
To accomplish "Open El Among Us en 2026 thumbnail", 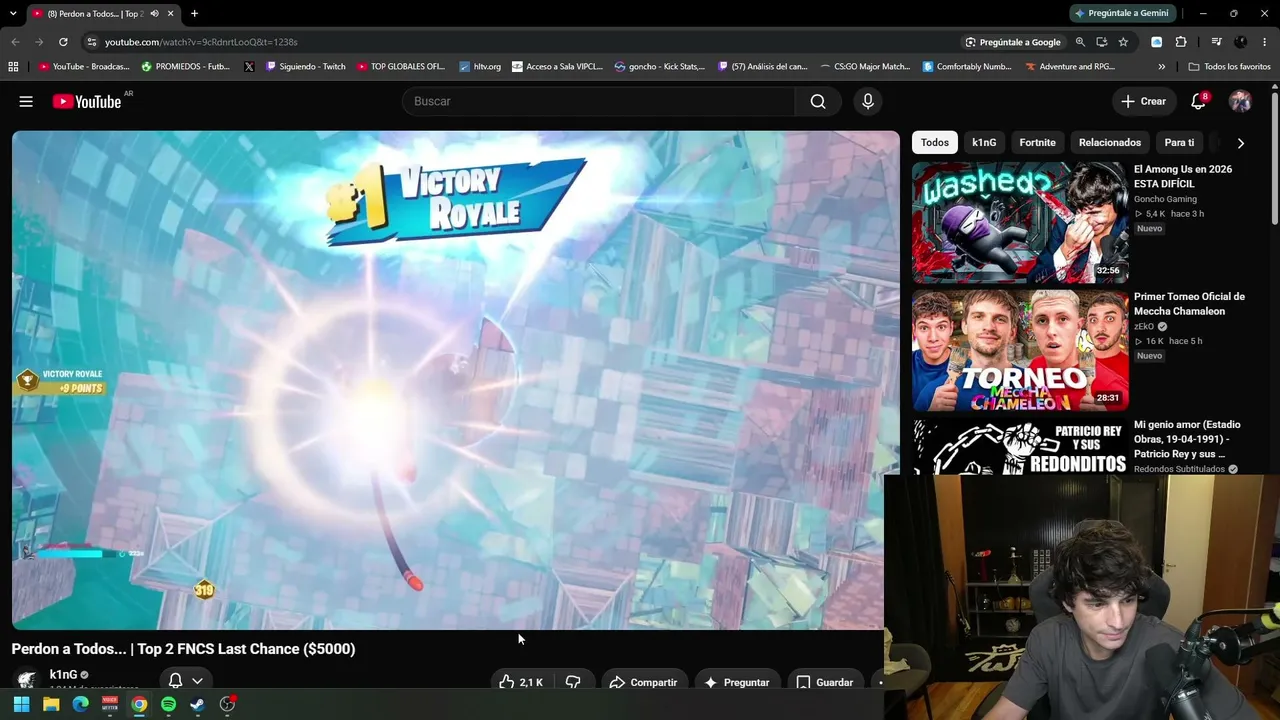I will pyautogui.click(x=1020, y=222).
